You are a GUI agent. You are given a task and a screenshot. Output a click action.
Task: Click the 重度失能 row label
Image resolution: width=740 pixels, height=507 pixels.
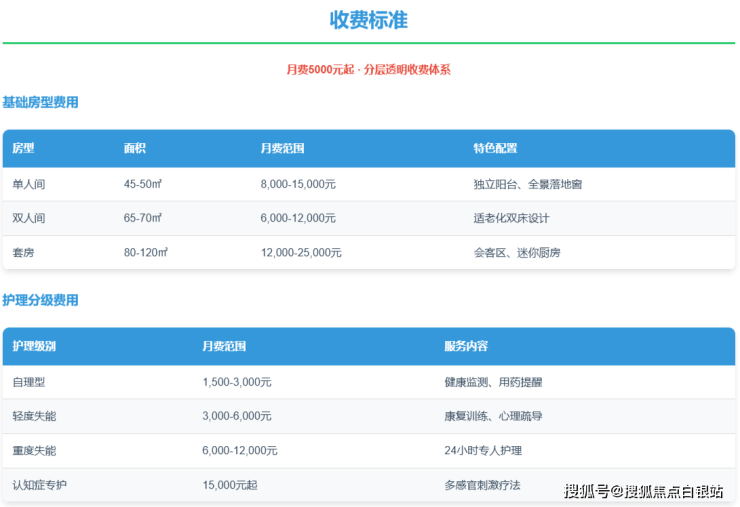coord(34,450)
